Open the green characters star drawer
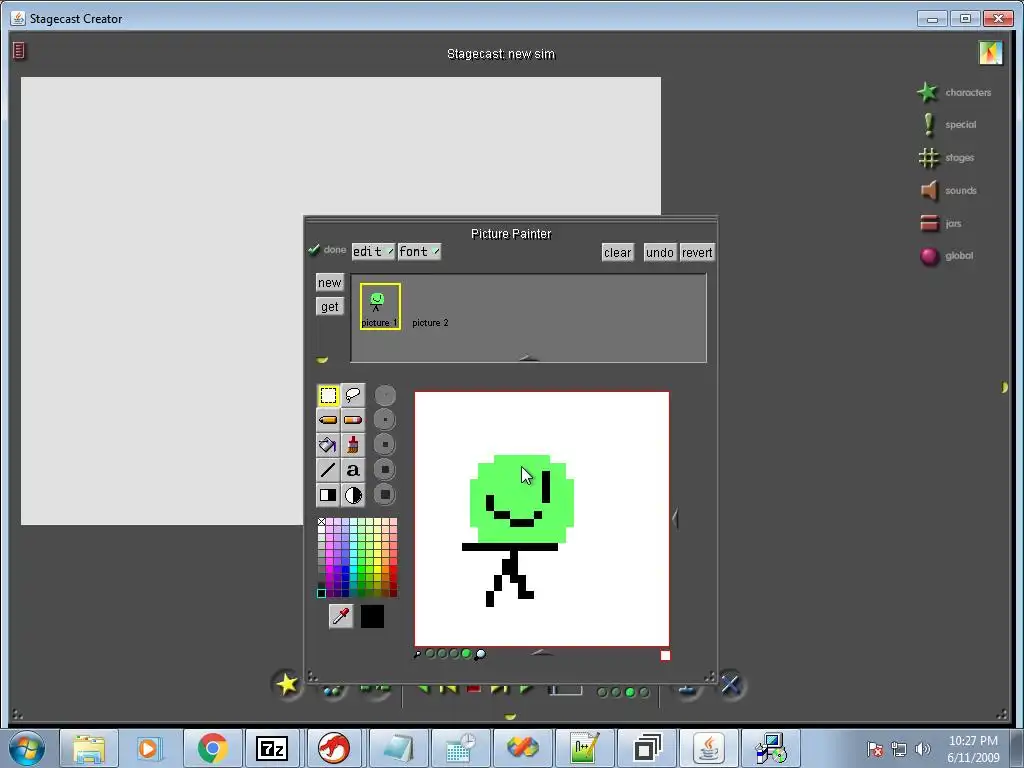The image size is (1024, 768). pos(927,92)
